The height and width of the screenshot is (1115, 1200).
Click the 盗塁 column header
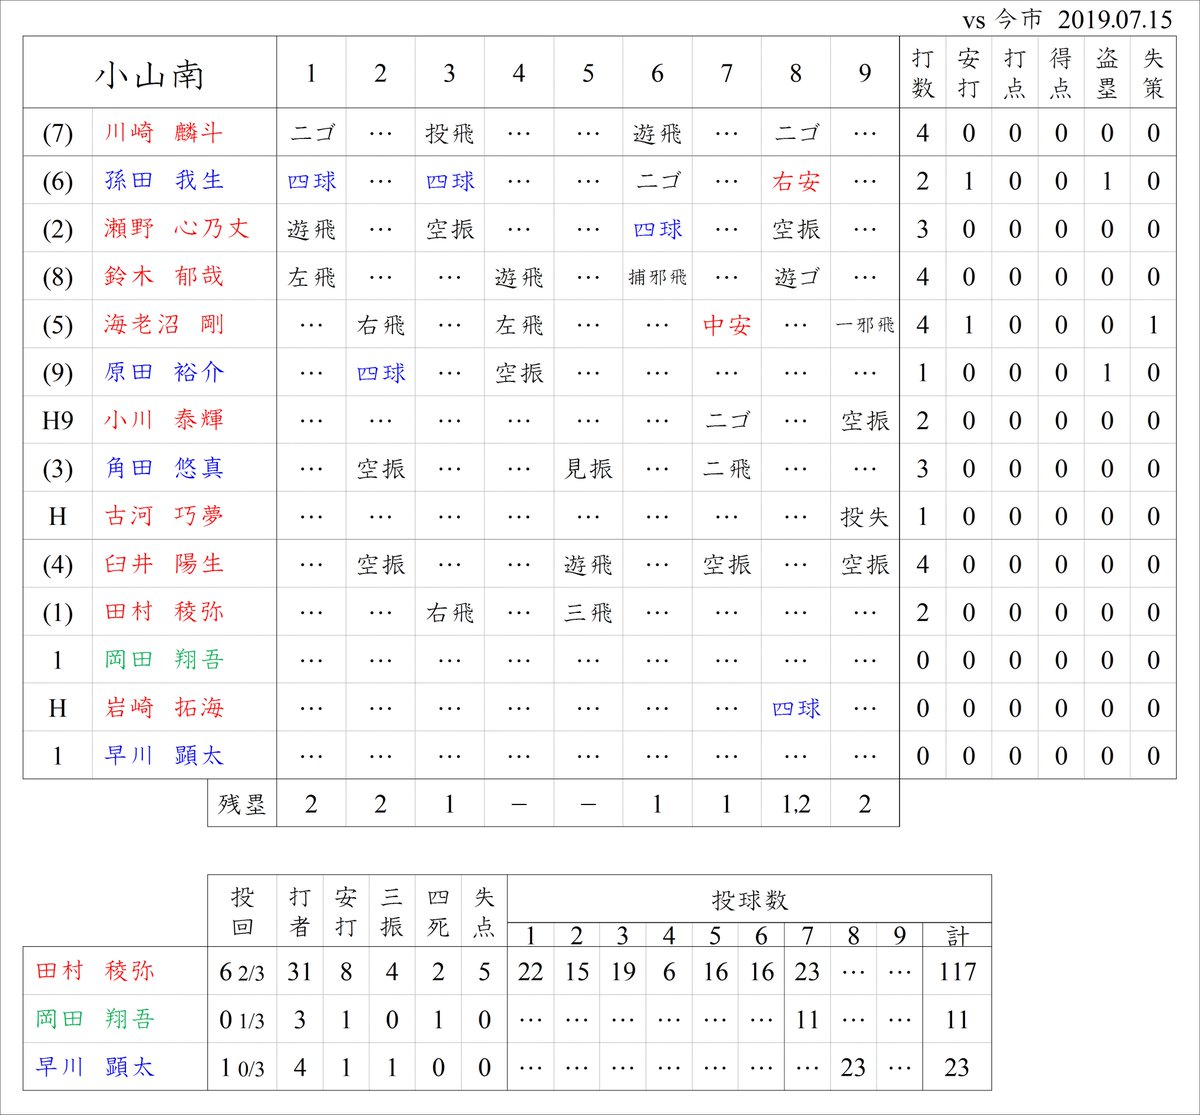pos(1106,74)
